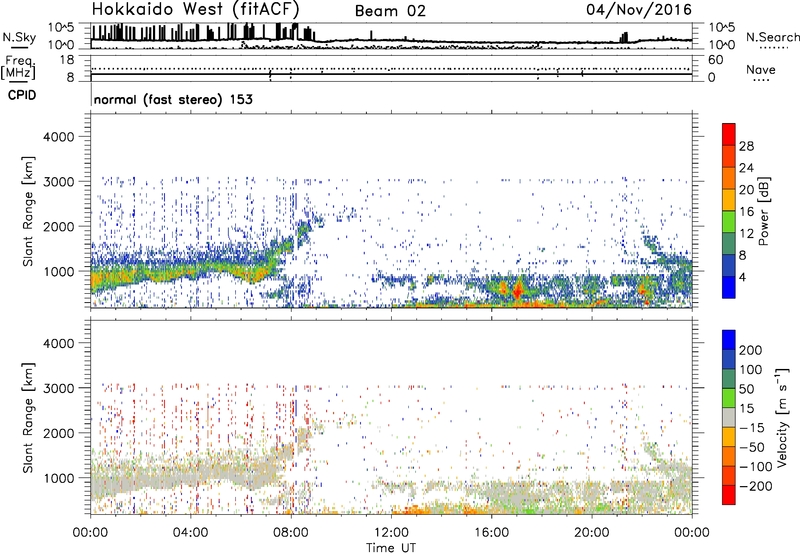800x554 pixels.
Task: Click the 'Slant Range [km]' label of the velocity panel
Action: coord(28,418)
